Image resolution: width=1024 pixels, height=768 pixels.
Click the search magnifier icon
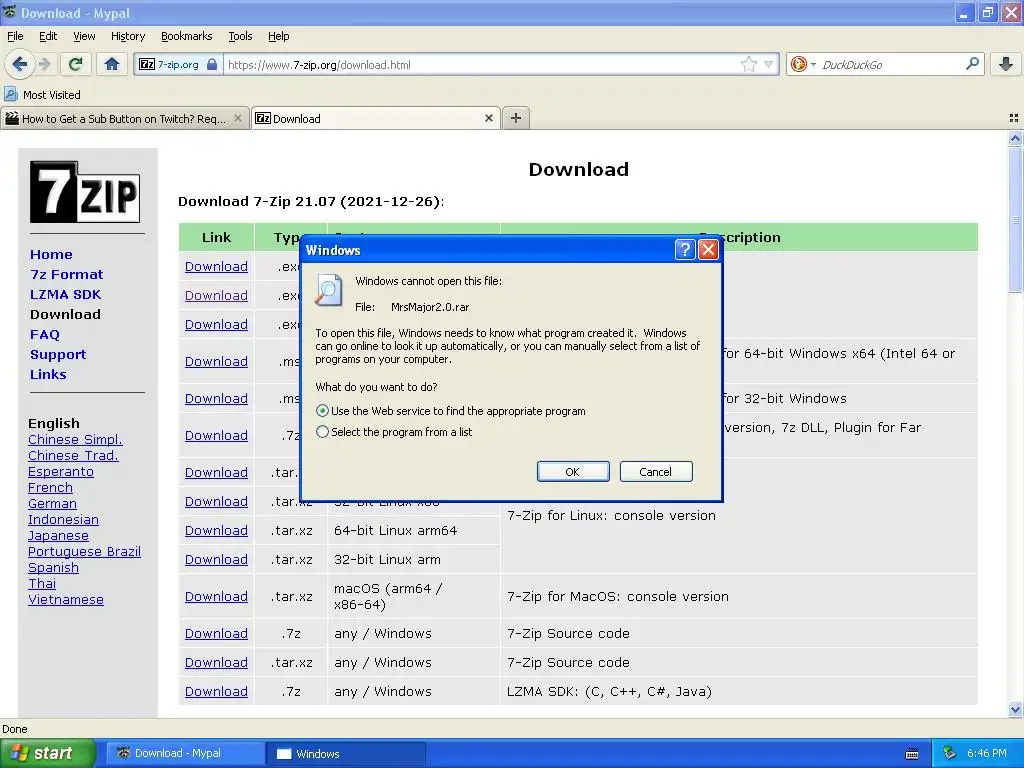point(972,64)
